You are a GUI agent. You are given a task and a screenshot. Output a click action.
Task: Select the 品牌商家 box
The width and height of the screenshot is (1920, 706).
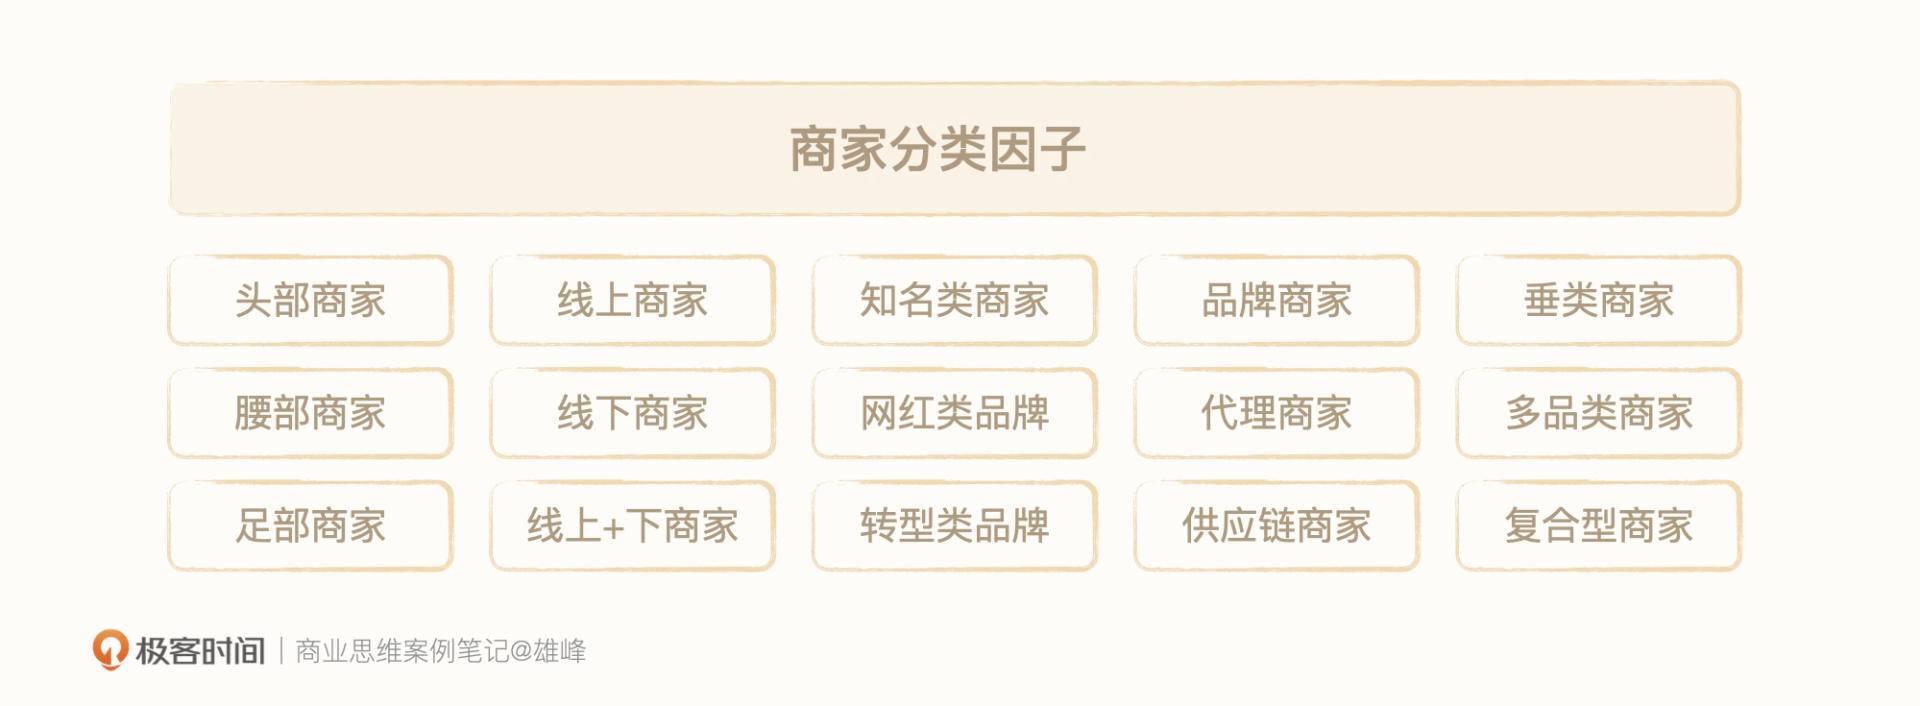(1276, 300)
